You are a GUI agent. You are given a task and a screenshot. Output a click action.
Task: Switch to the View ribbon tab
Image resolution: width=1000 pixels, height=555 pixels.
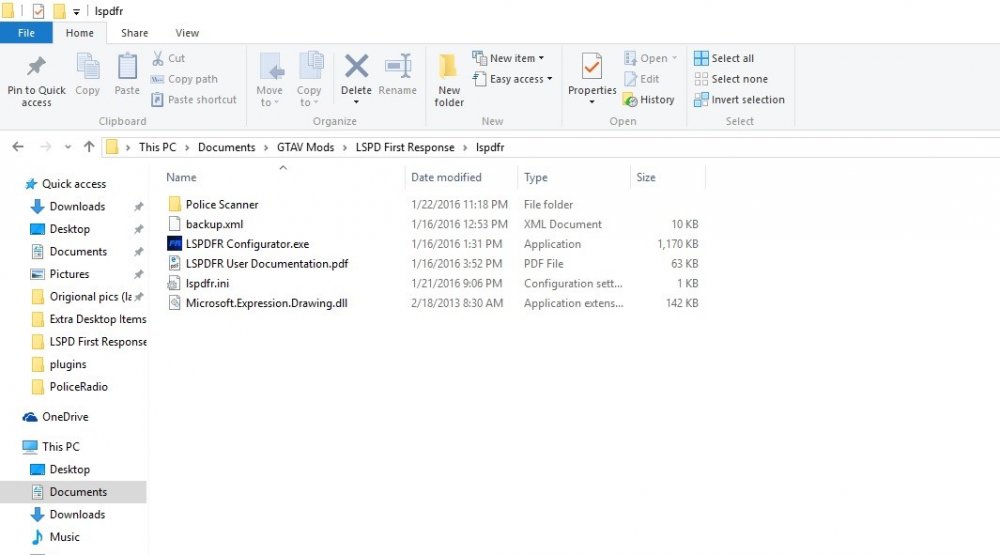187,33
